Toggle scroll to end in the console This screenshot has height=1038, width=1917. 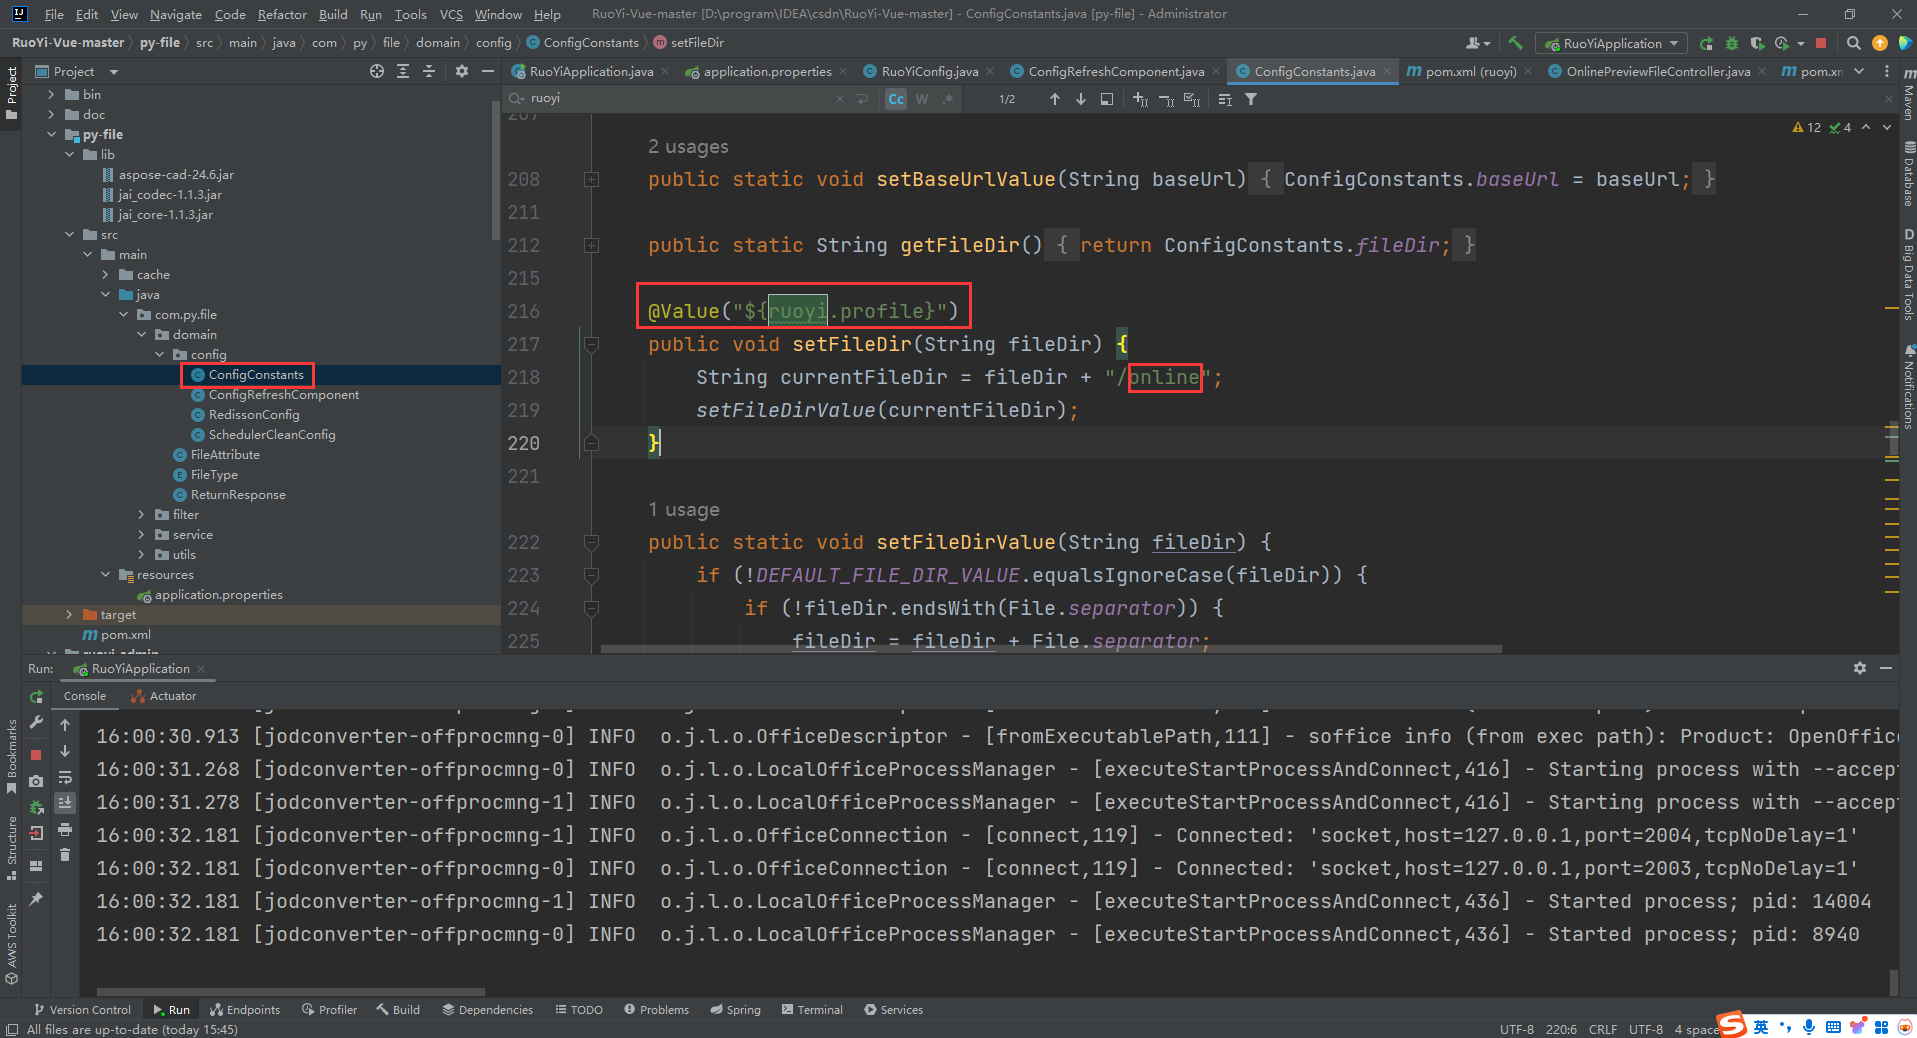click(65, 803)
